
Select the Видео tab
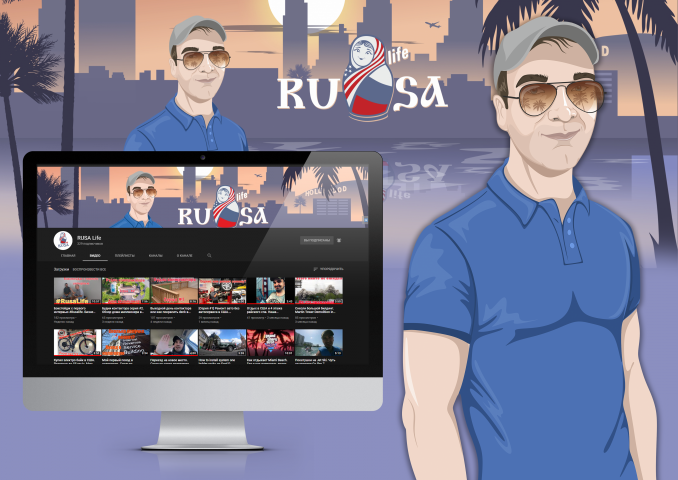[95, 256]
